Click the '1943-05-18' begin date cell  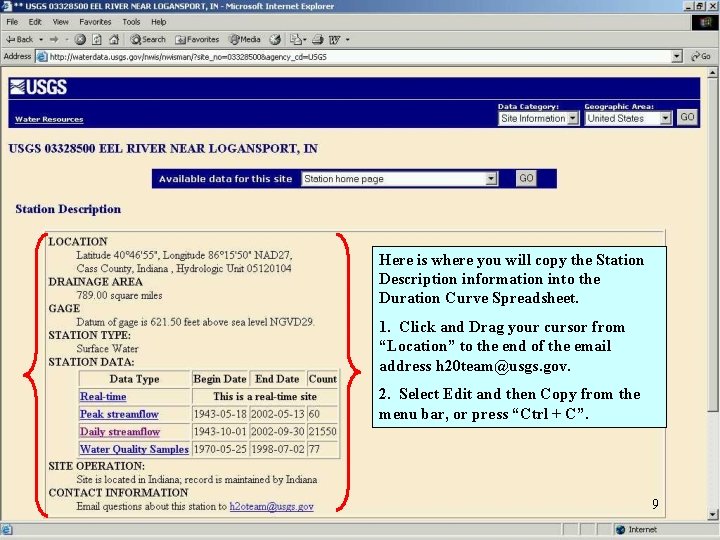220,414
